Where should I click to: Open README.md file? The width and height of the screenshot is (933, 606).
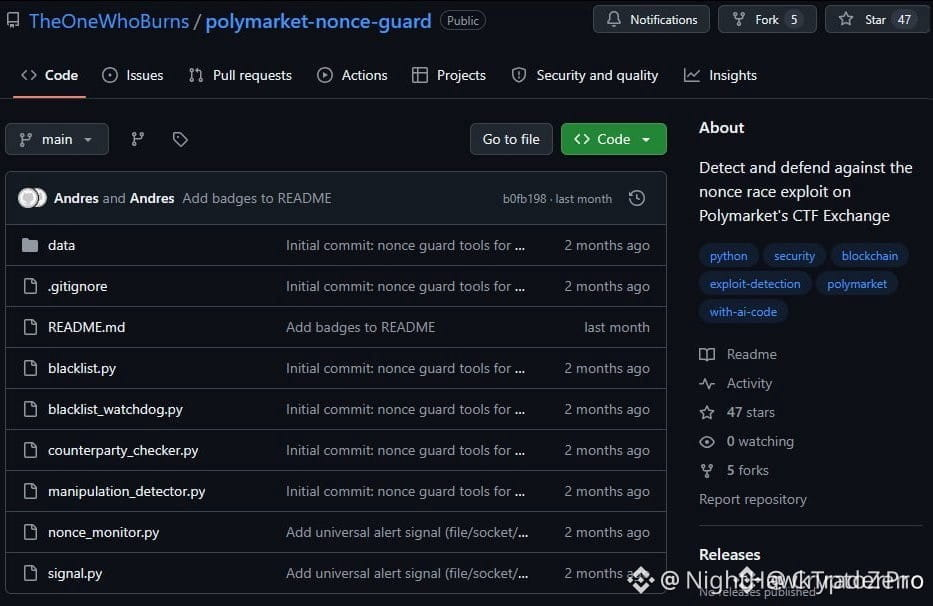pyautogui.click(x=87, y=327)
